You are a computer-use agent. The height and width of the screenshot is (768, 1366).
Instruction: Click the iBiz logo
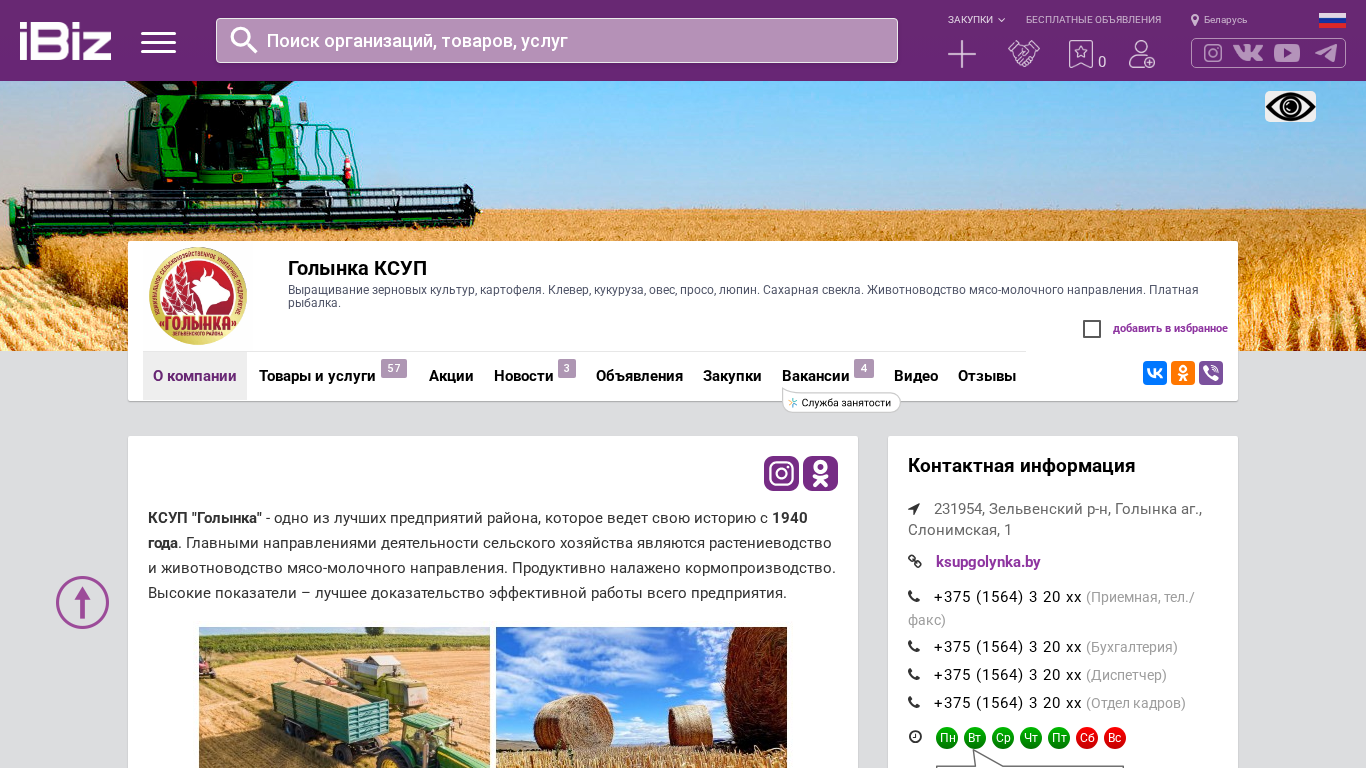coord(65,41)
